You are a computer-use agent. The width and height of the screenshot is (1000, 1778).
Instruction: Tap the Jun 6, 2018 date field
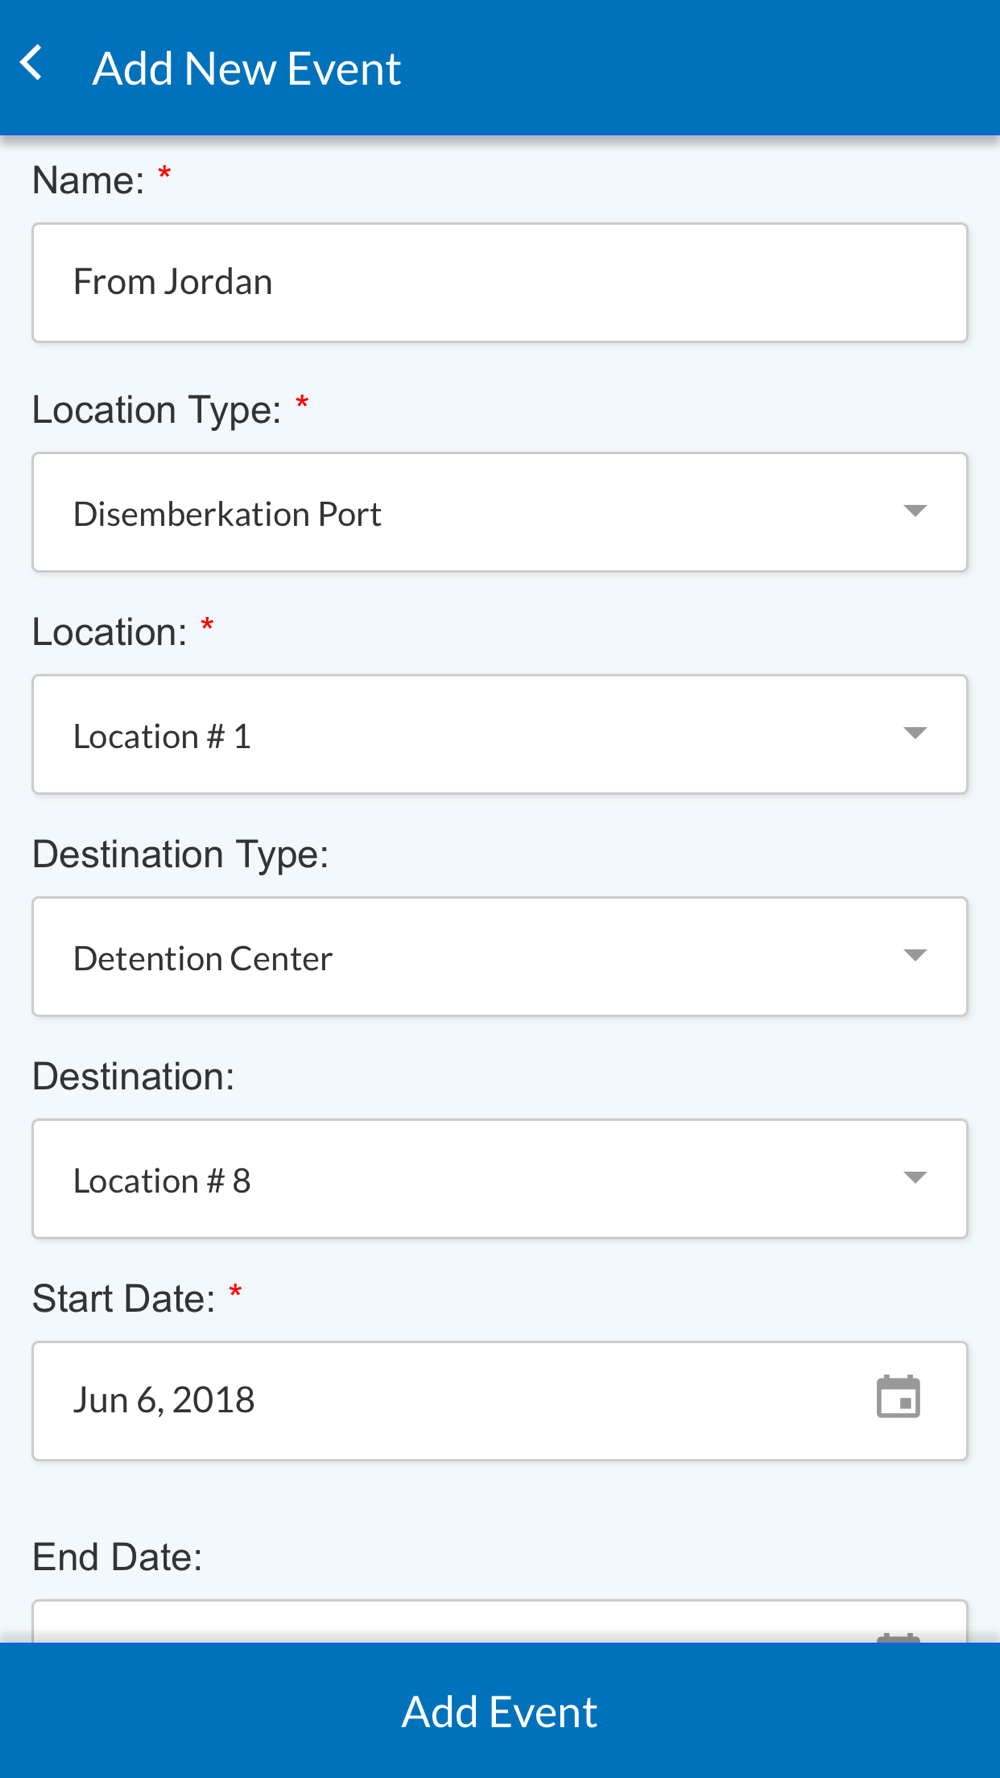[x=500, y=1400]
